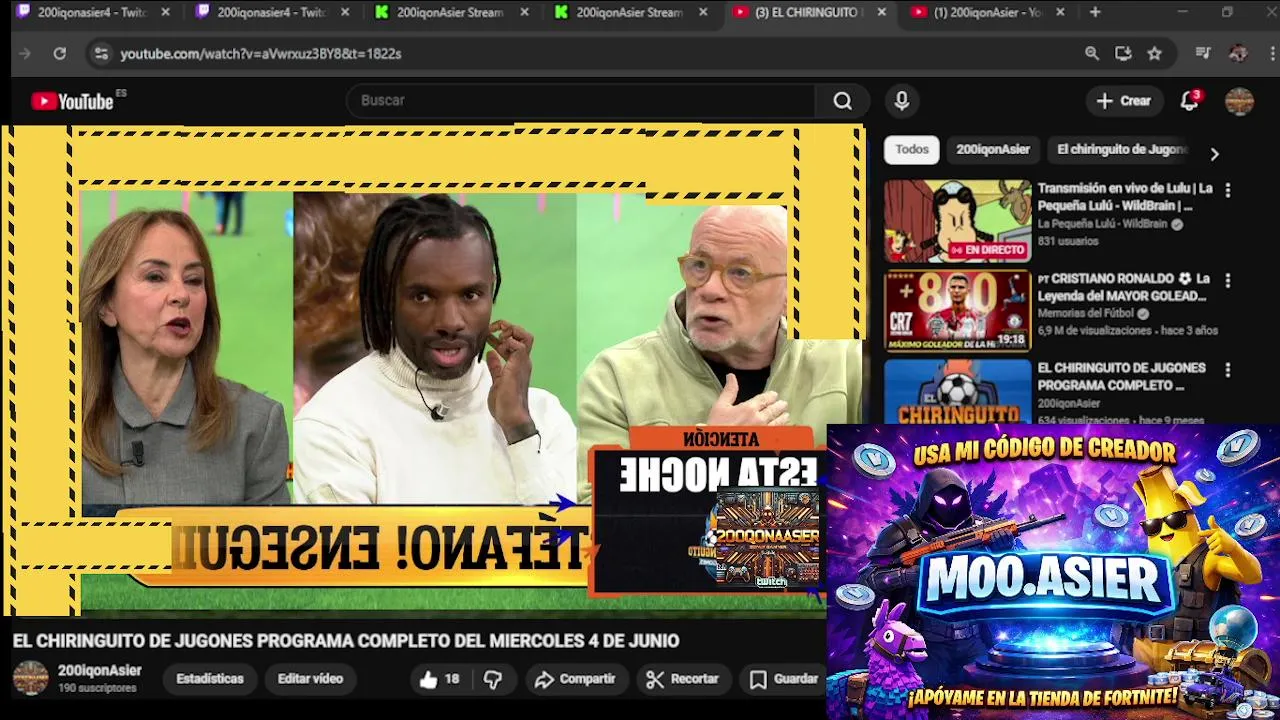
Task: Open the install app icon in address bar
Action: [x=1123, y=54]
